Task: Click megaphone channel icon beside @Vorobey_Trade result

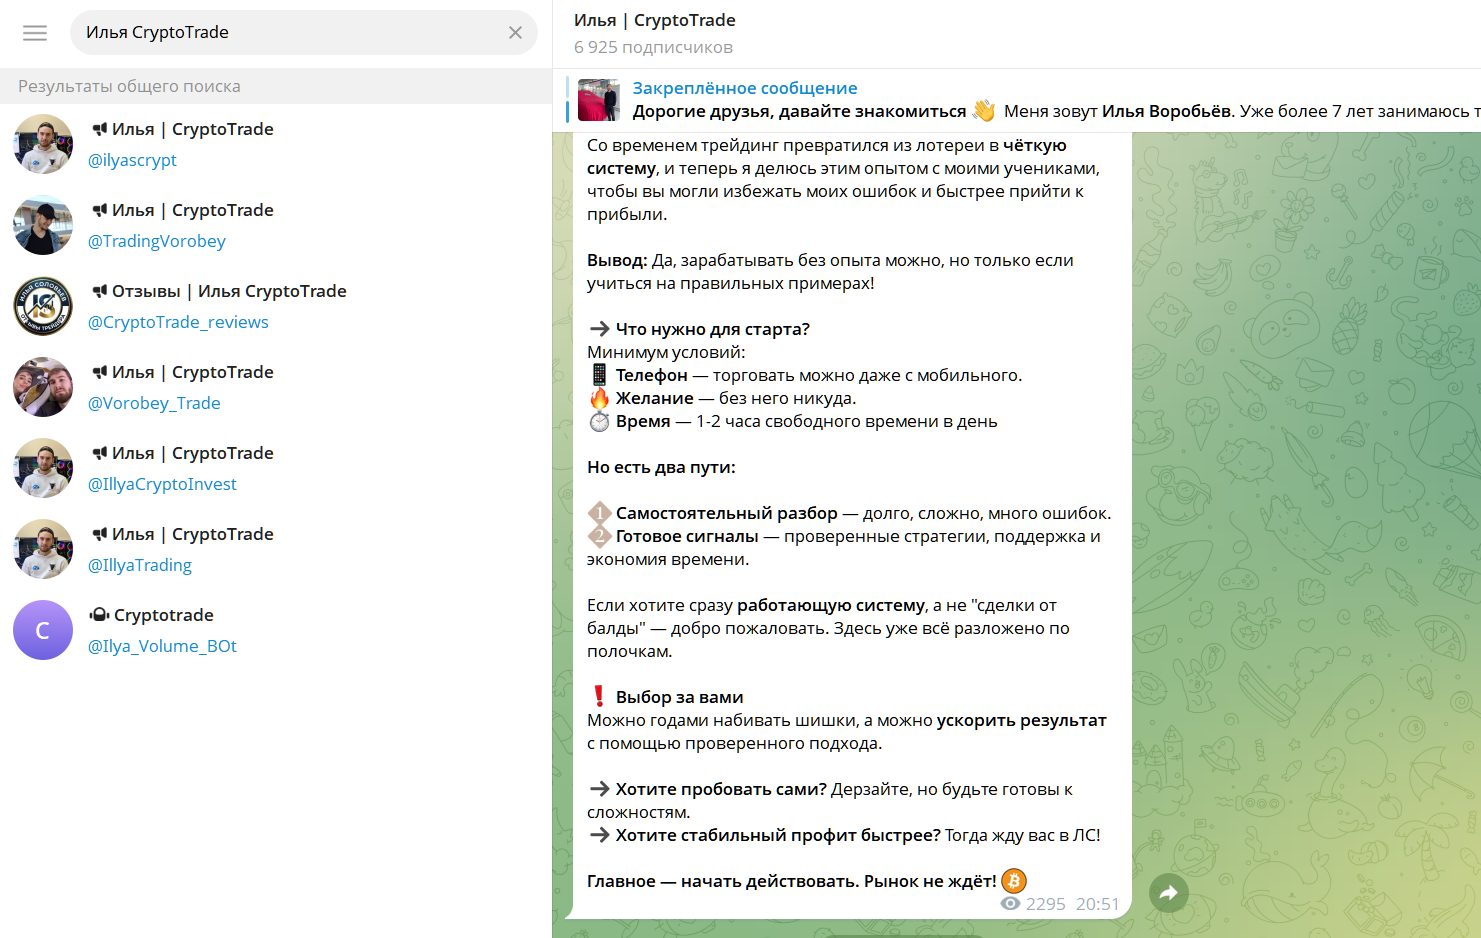Action: click(99, 372)
